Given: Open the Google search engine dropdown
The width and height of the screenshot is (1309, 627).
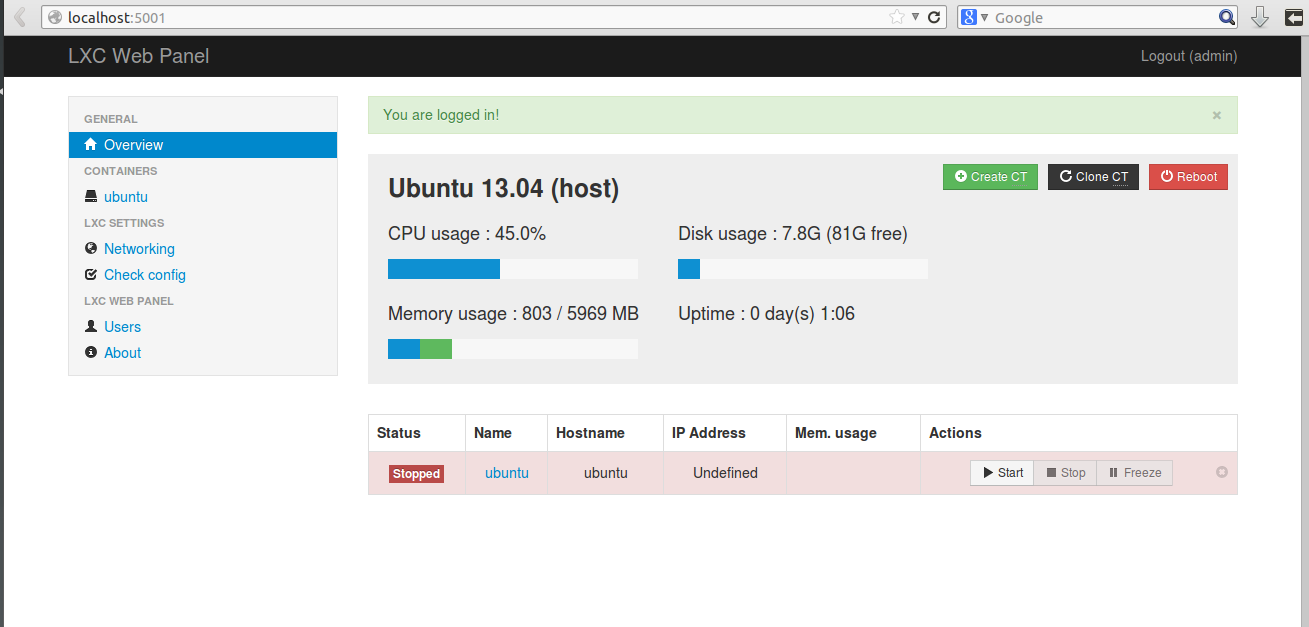Looking at the screenshot, I should 976,17.
